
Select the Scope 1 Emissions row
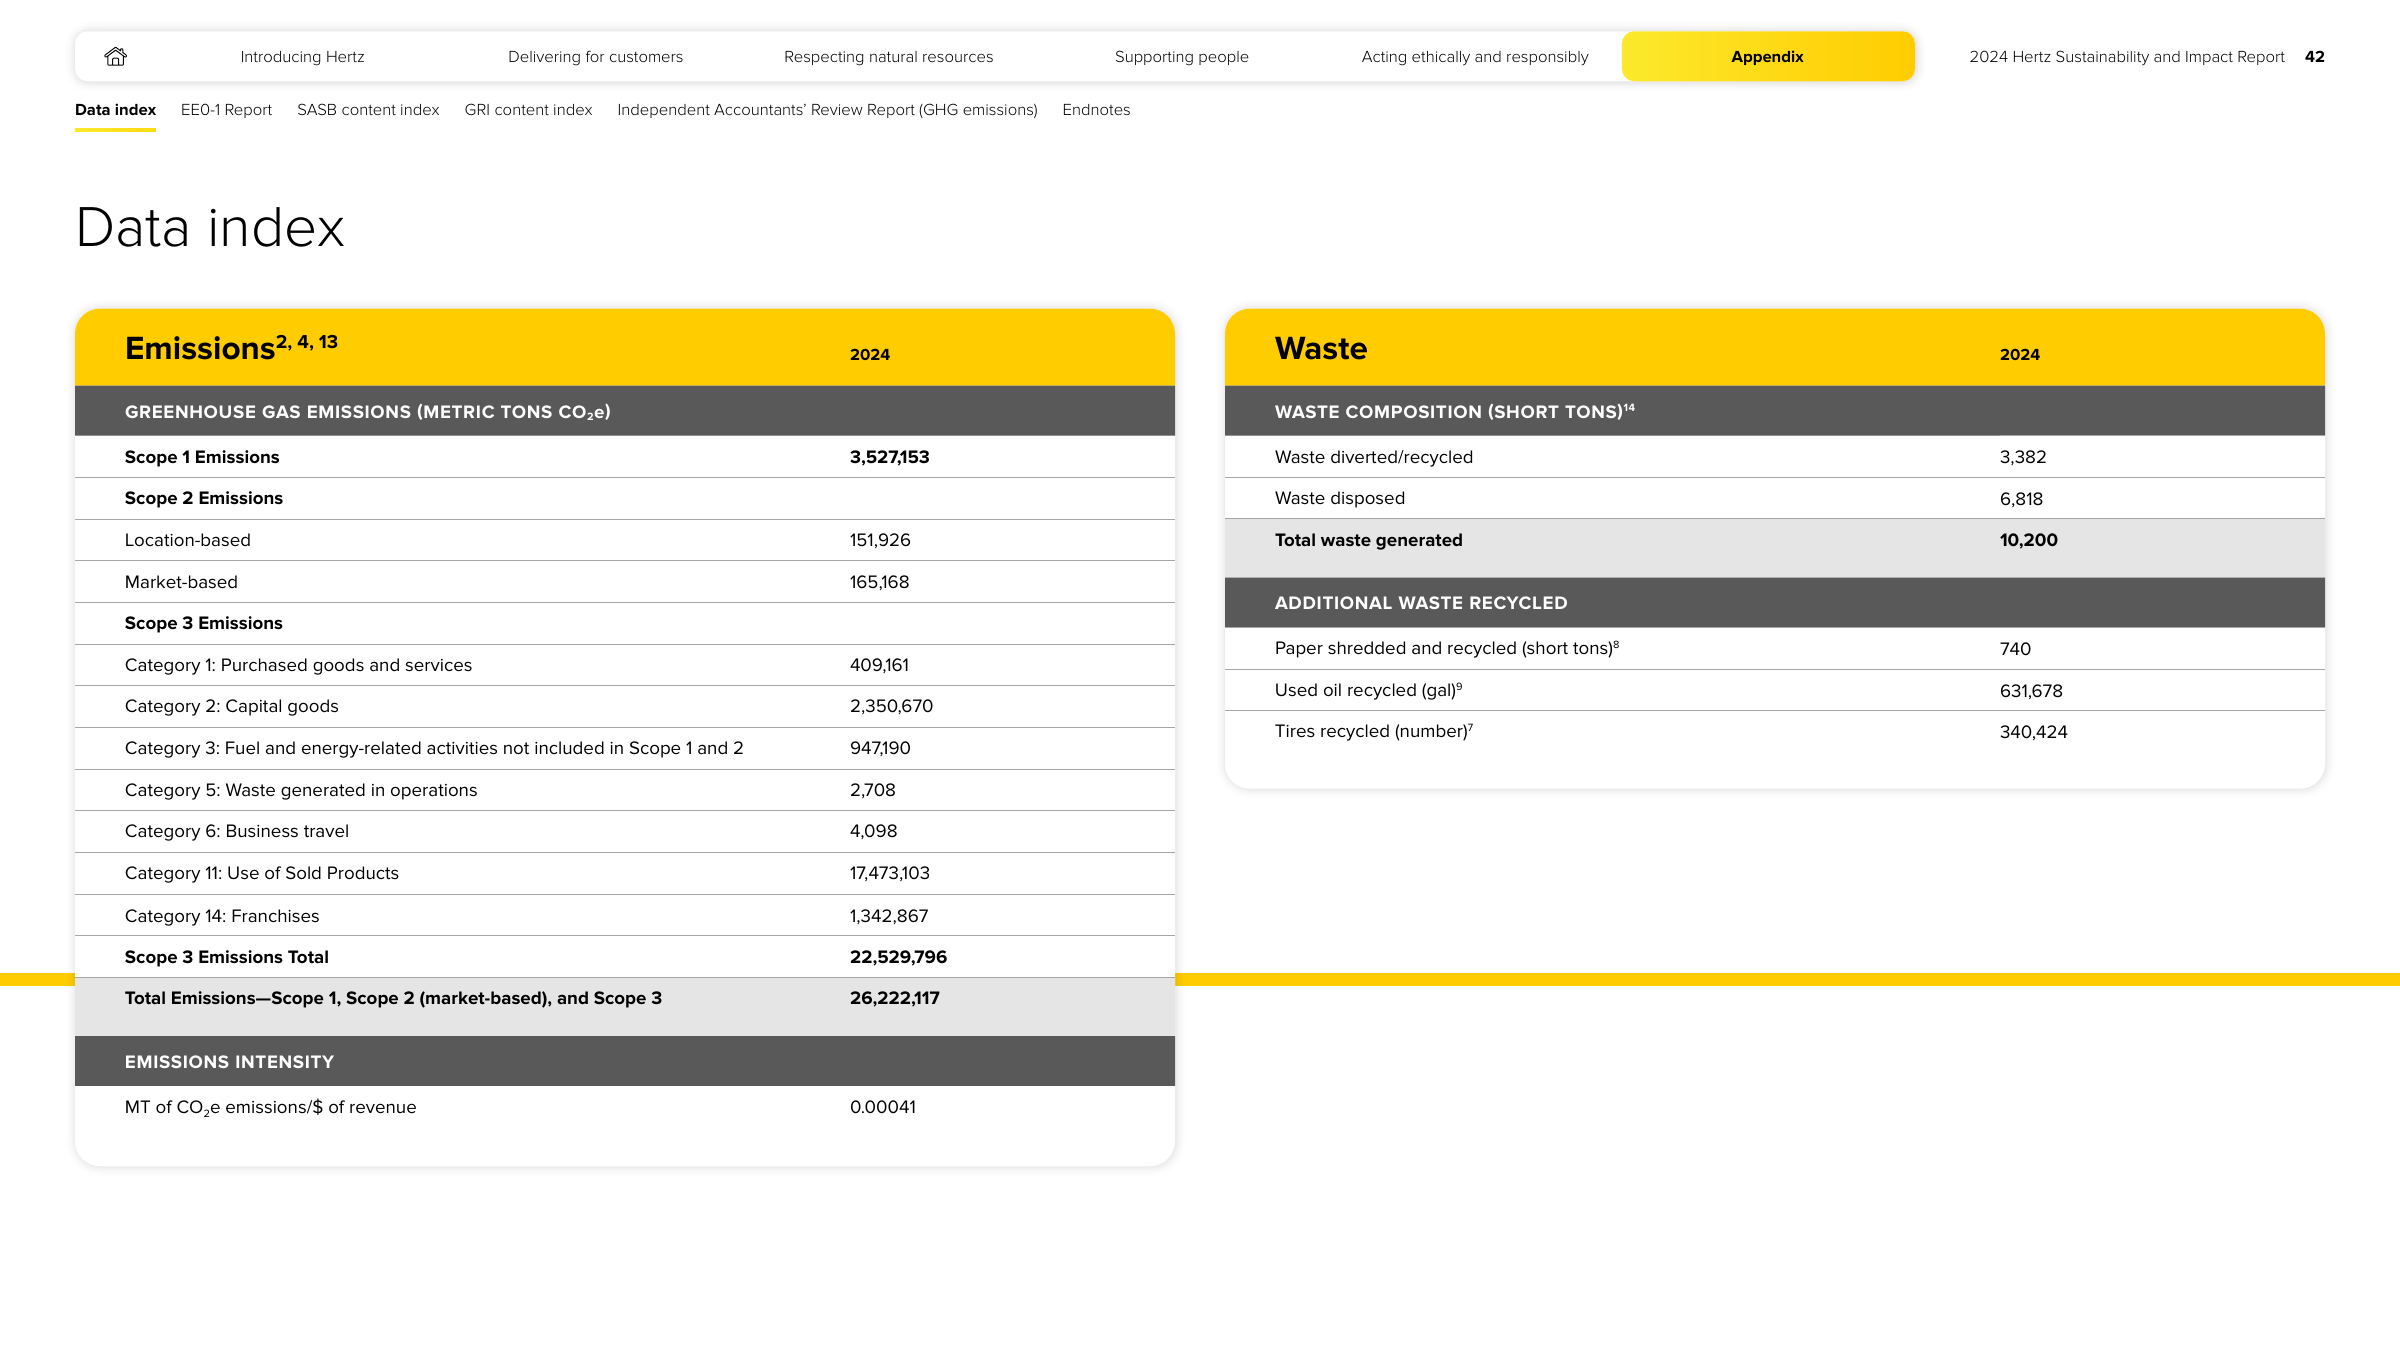(x=625, y=457)
